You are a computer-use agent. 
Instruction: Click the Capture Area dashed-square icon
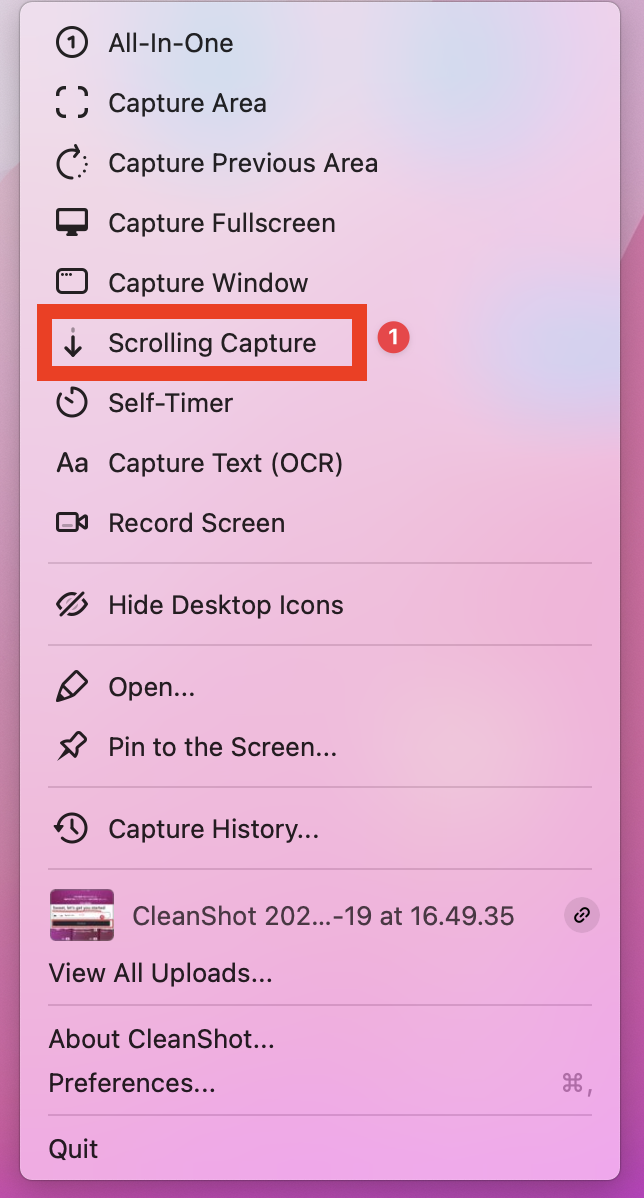pyautogui.click(x=72, y=103)
